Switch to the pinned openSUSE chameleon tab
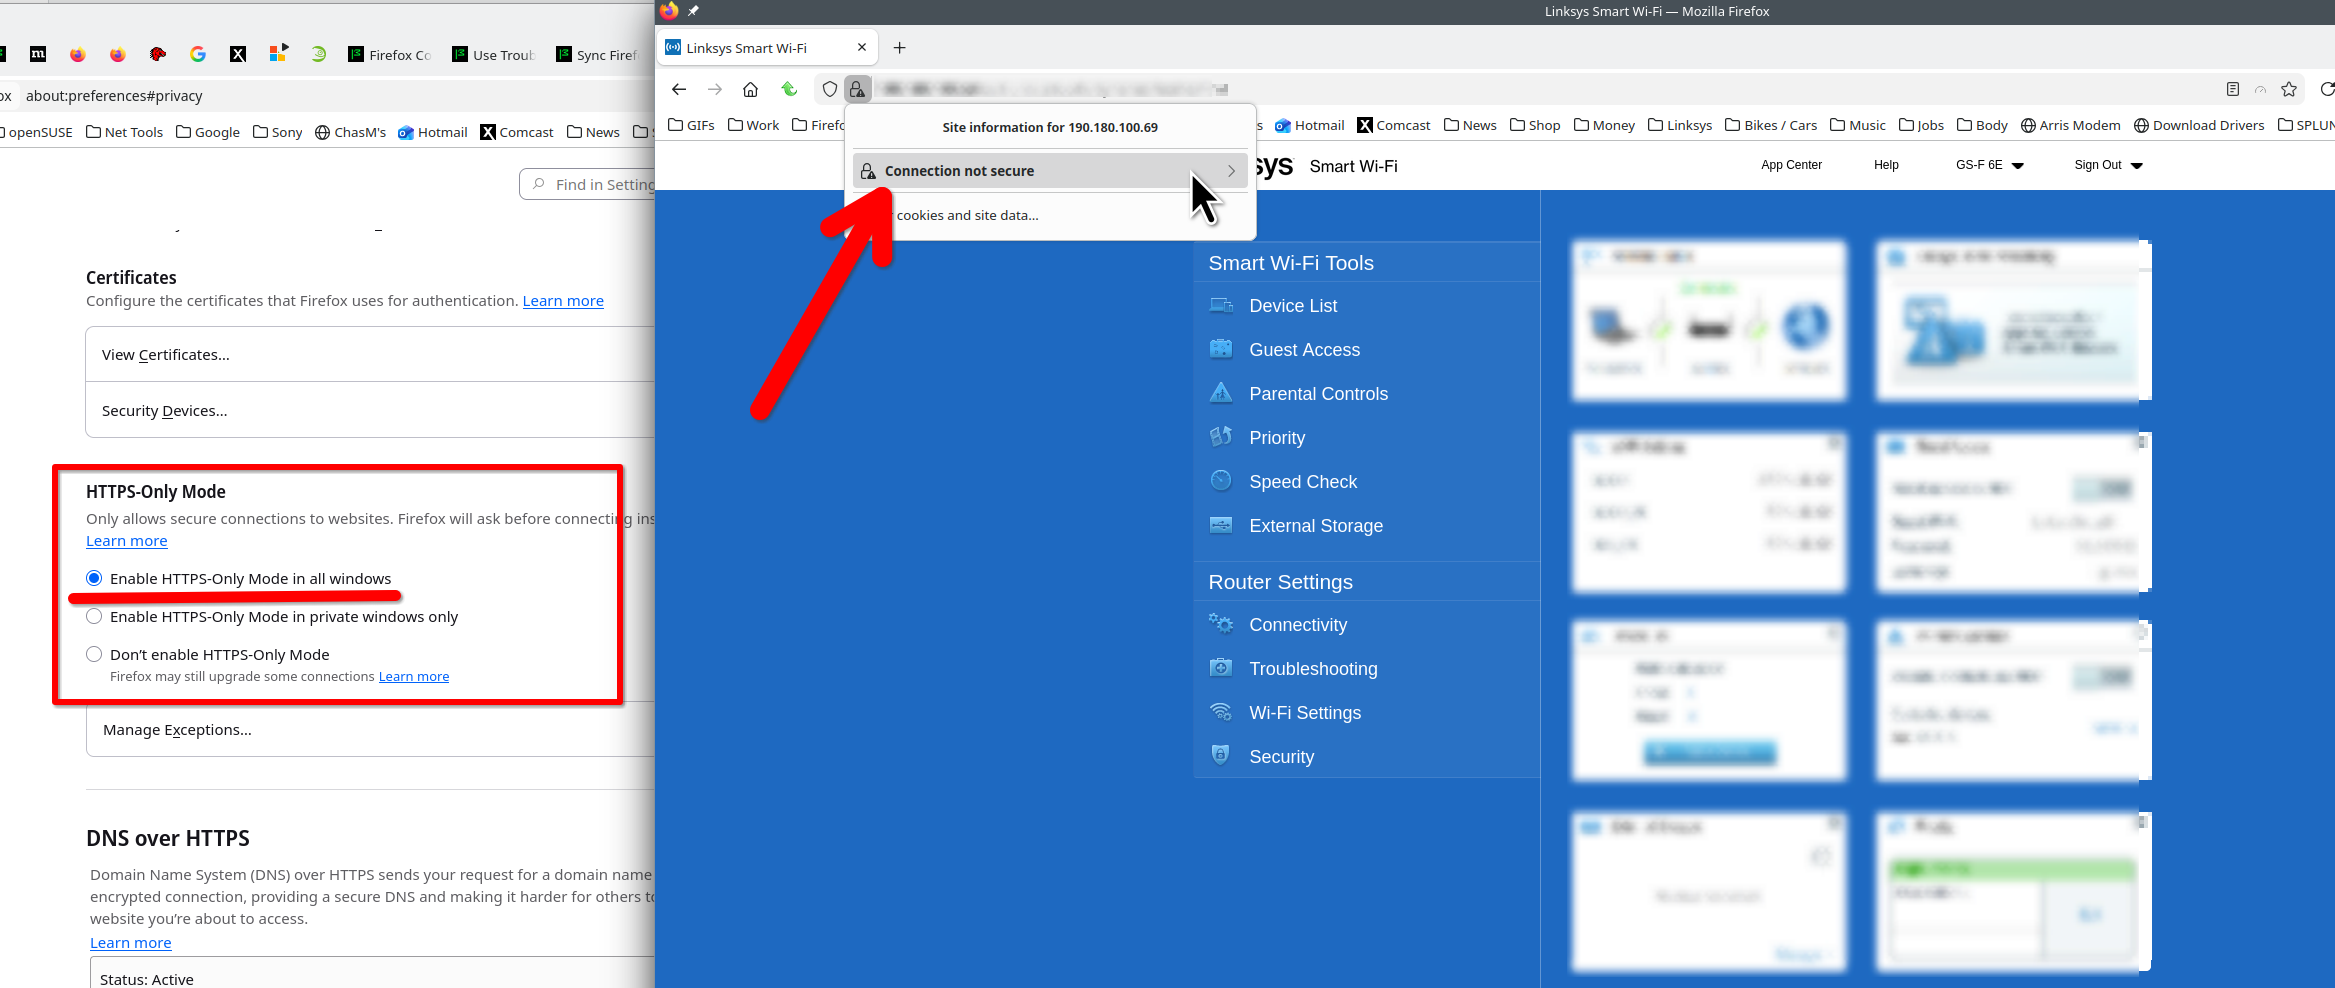This screenshot has height=988, width=2335. [x=318, y=54]
